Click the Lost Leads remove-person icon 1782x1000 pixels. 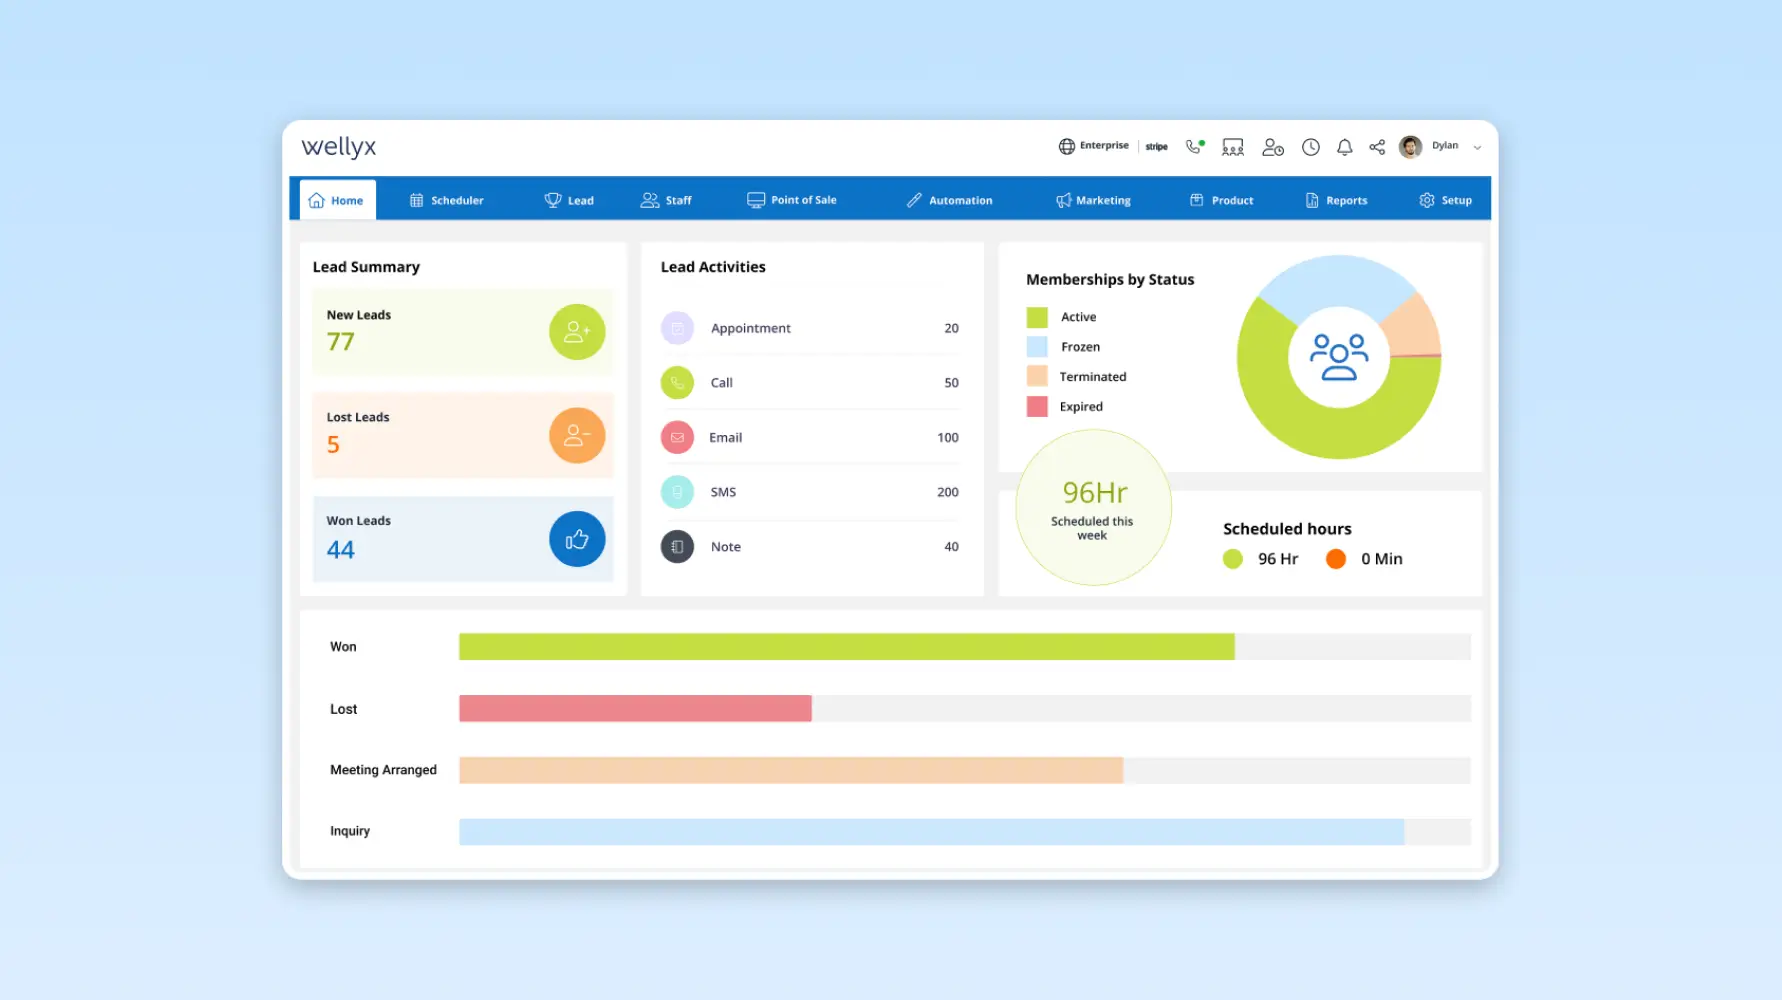[577, 435]
